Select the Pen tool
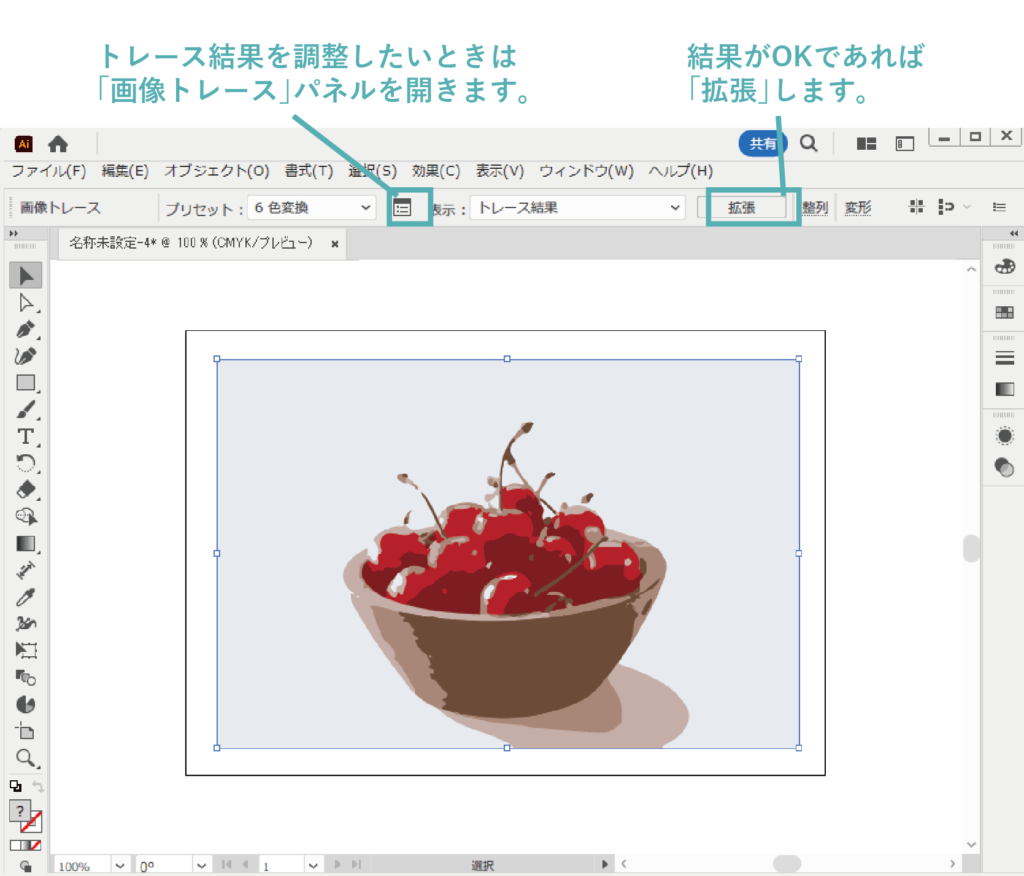1024x876 pixels. [x=25, y=331]
